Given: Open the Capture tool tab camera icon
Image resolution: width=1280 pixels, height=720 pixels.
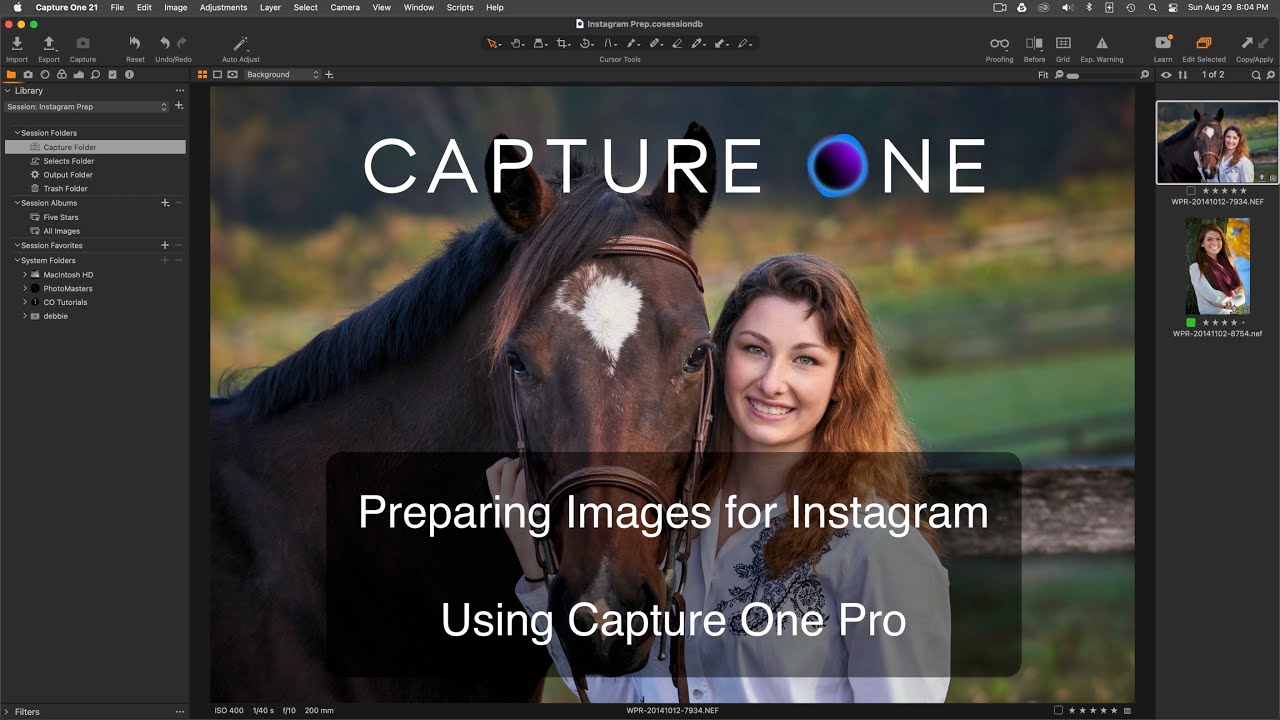Looking at the screenshot, I should point(28,74).
